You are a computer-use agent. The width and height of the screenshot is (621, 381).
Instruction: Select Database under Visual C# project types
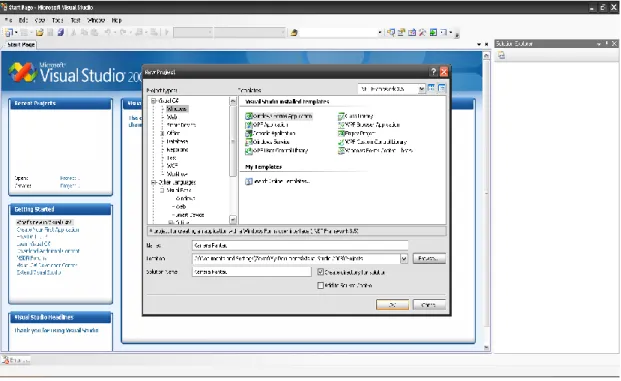pos(177,141)
